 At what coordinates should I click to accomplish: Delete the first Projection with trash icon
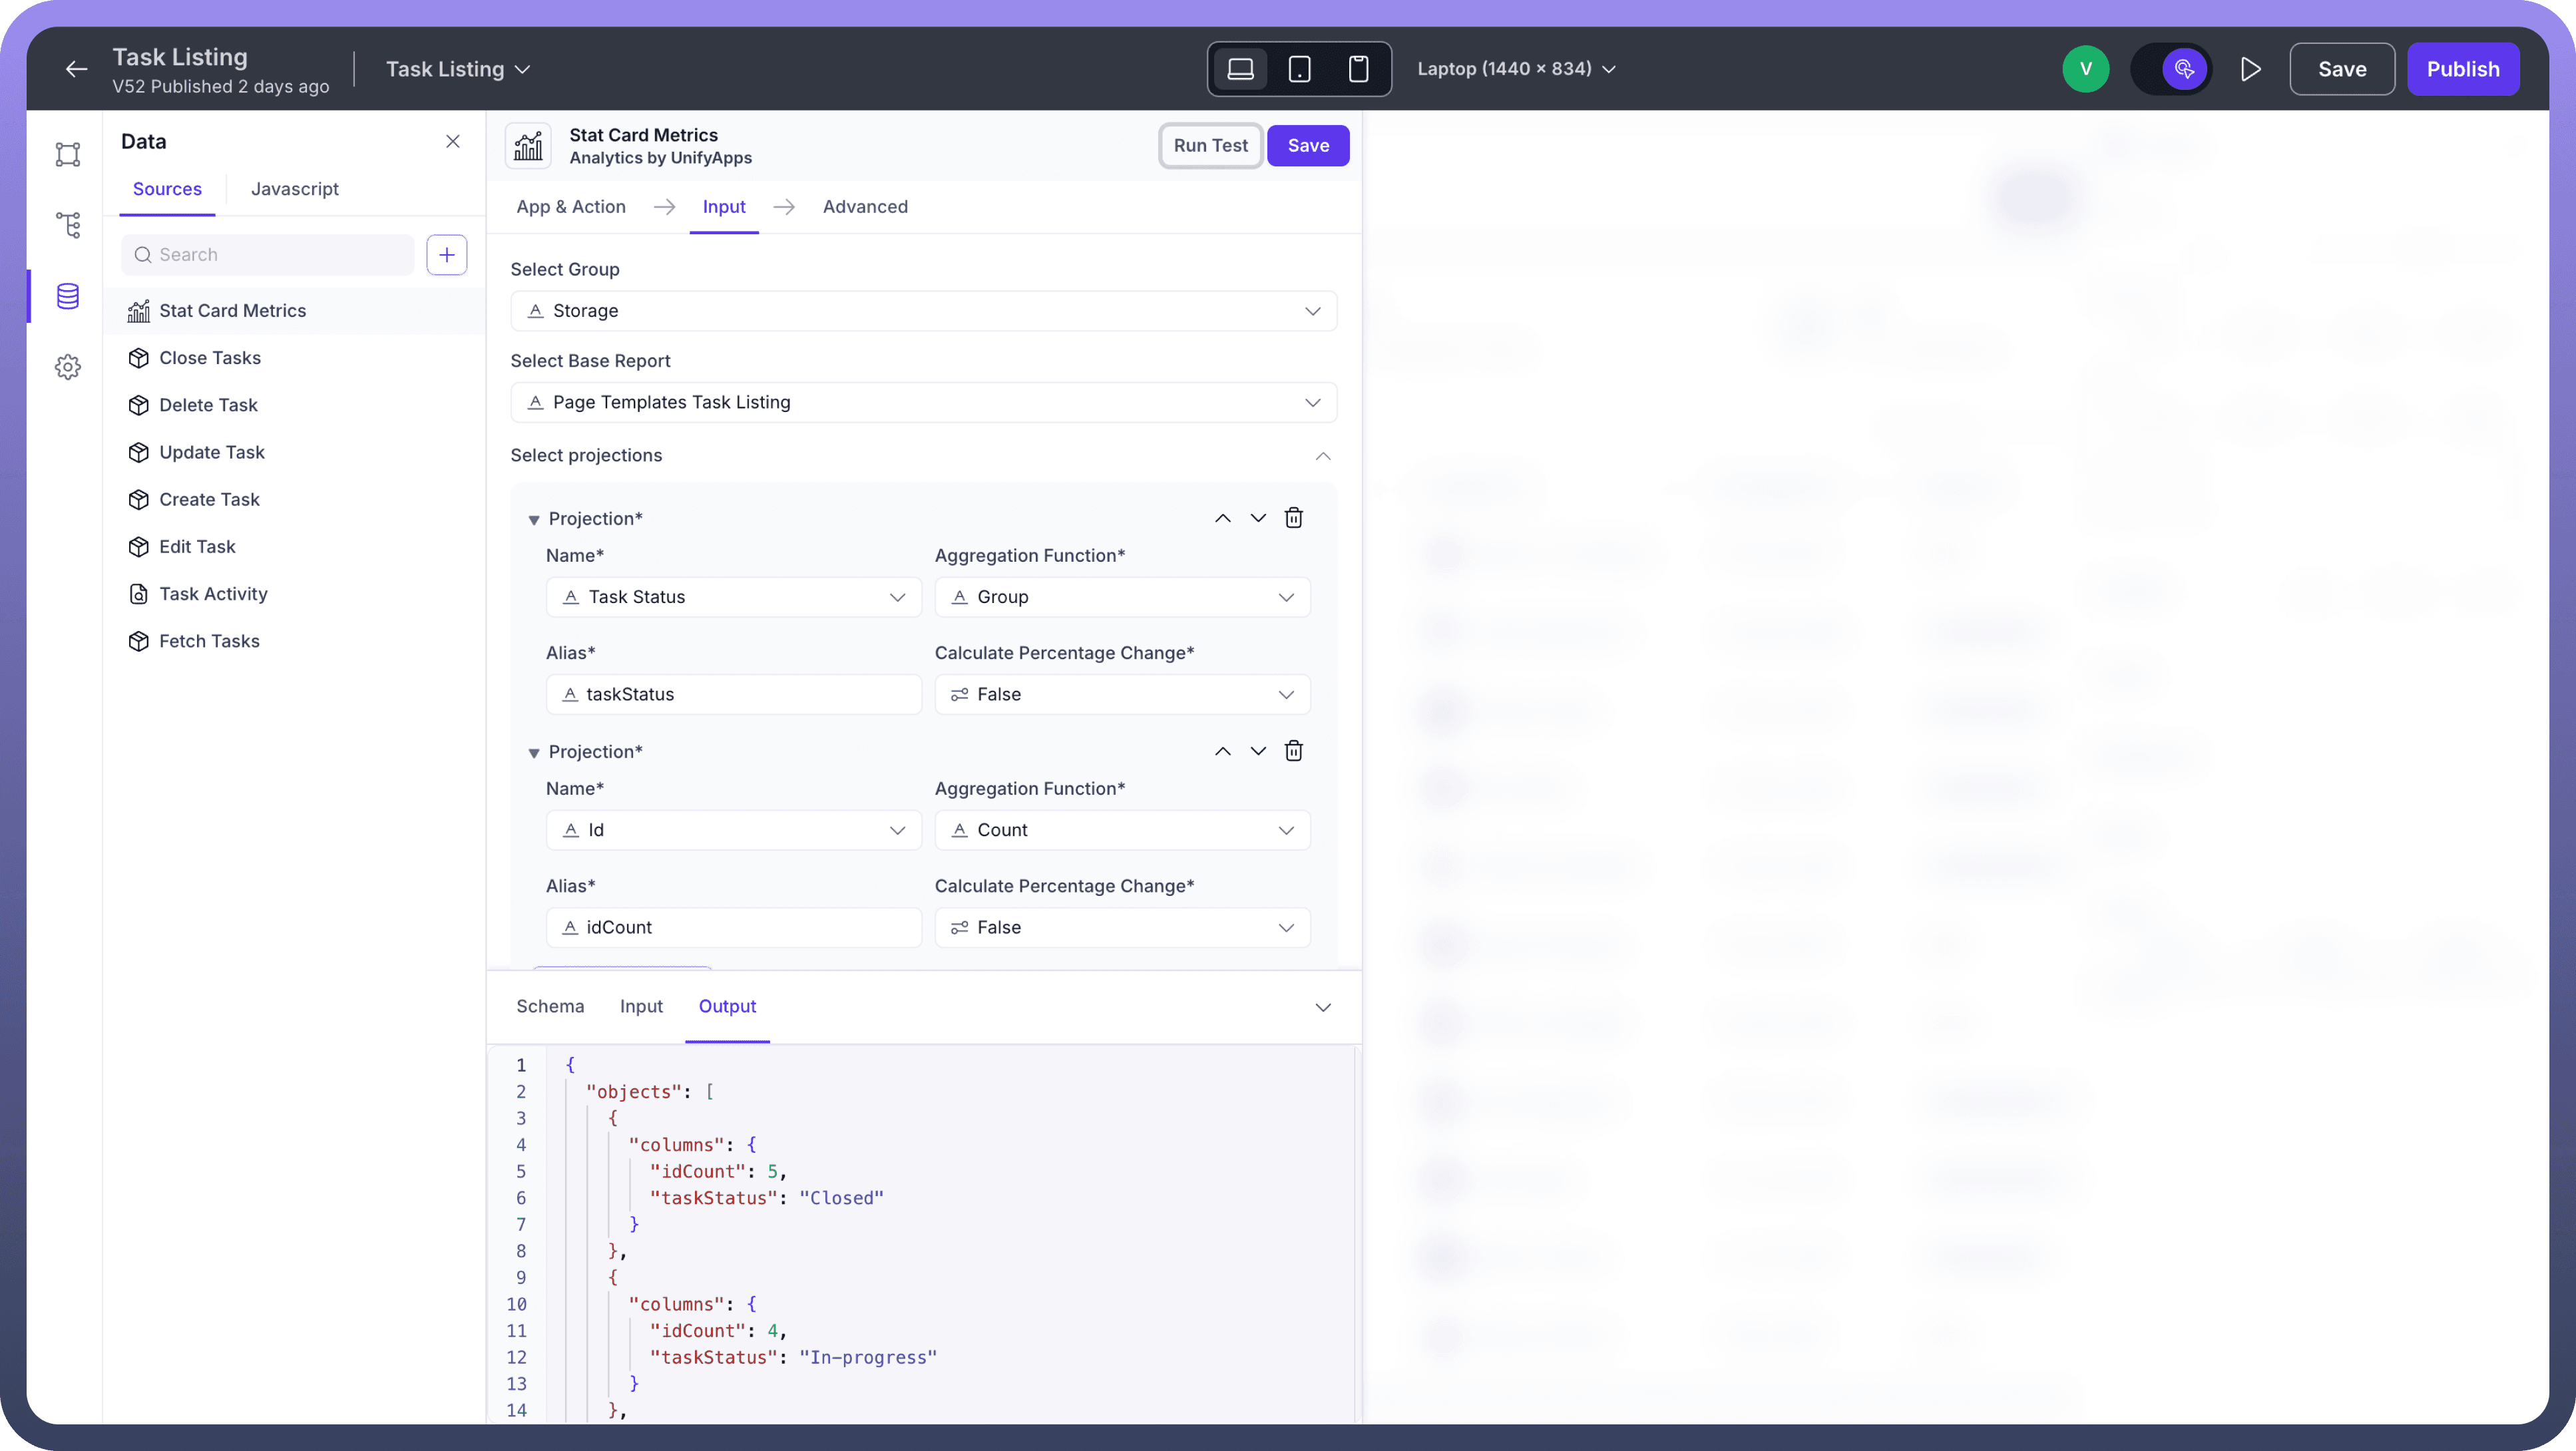[1293, 518]
